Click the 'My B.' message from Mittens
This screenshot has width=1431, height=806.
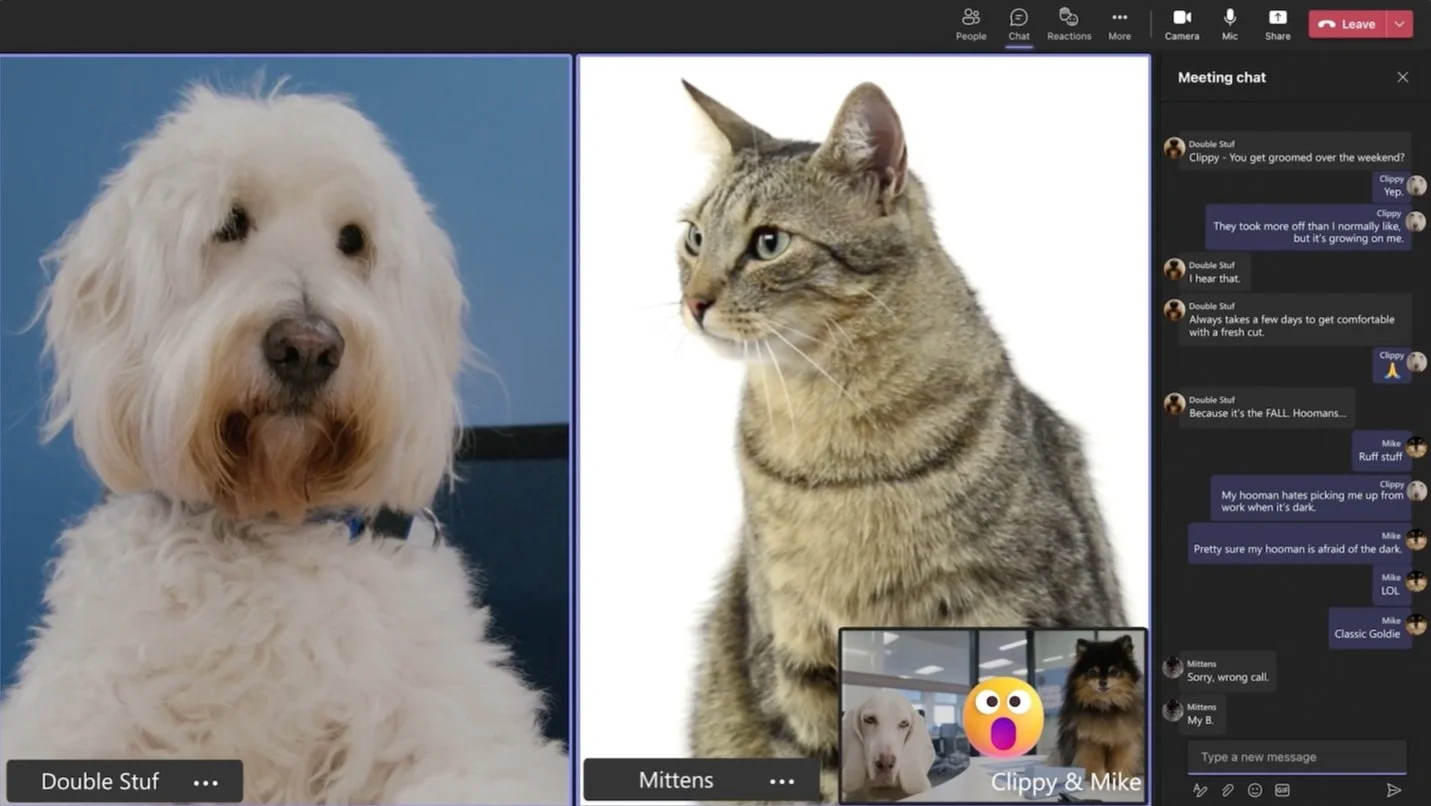click(x=1201, y=714)
